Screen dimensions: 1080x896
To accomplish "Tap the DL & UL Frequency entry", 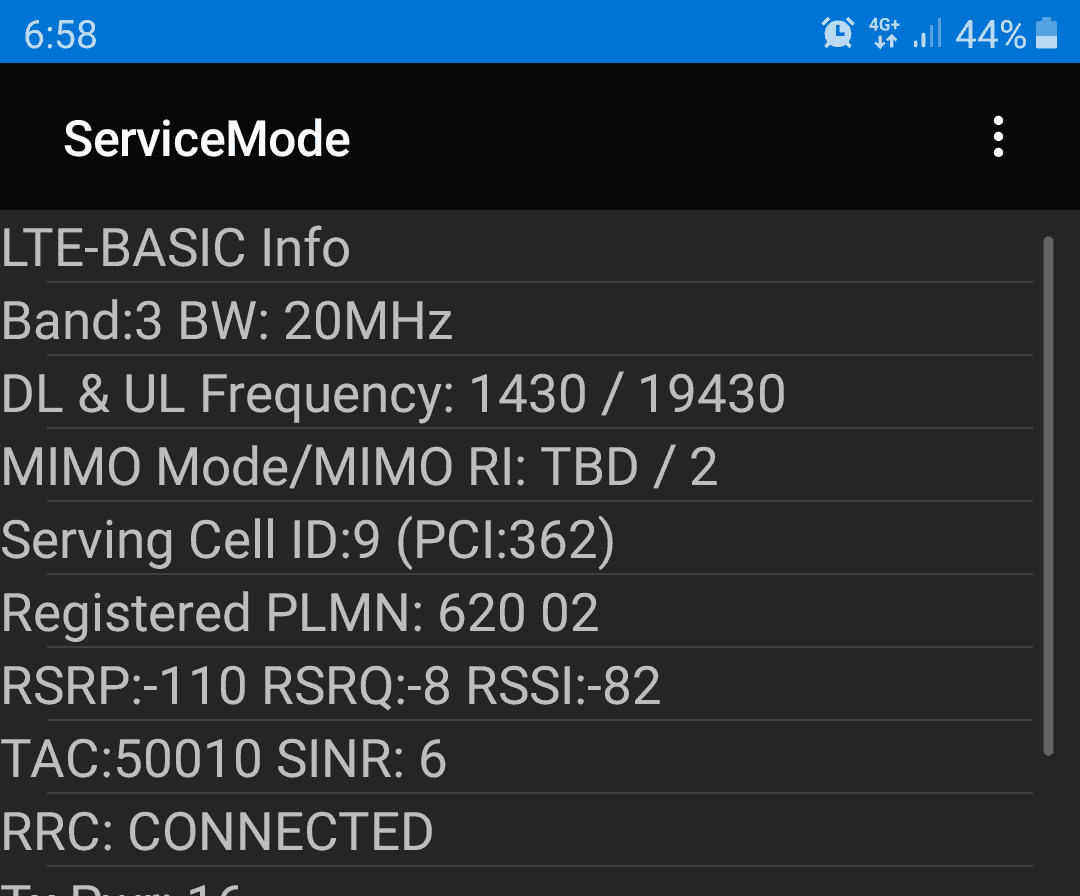I will [393, 393].
